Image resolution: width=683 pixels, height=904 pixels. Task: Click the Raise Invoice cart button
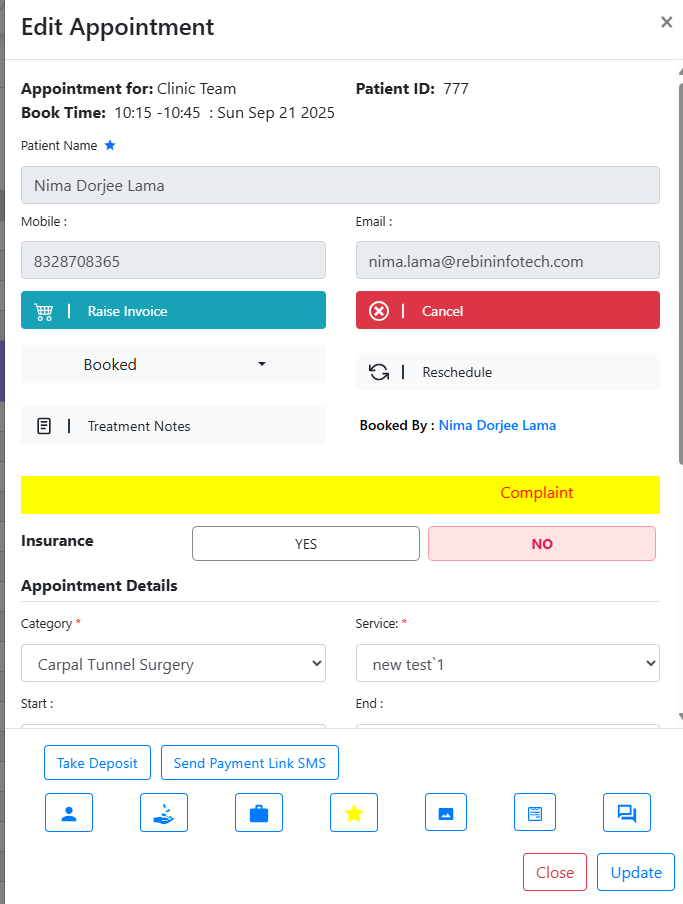(173, 311)
